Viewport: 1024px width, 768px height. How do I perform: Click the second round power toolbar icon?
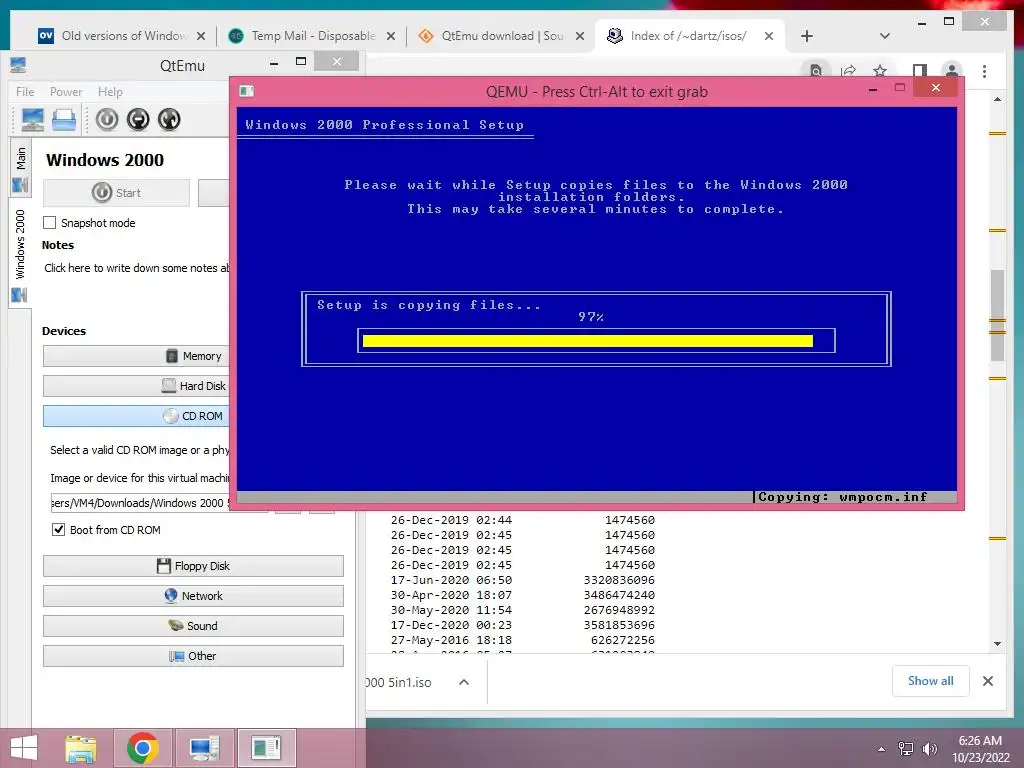coord(138,120)
